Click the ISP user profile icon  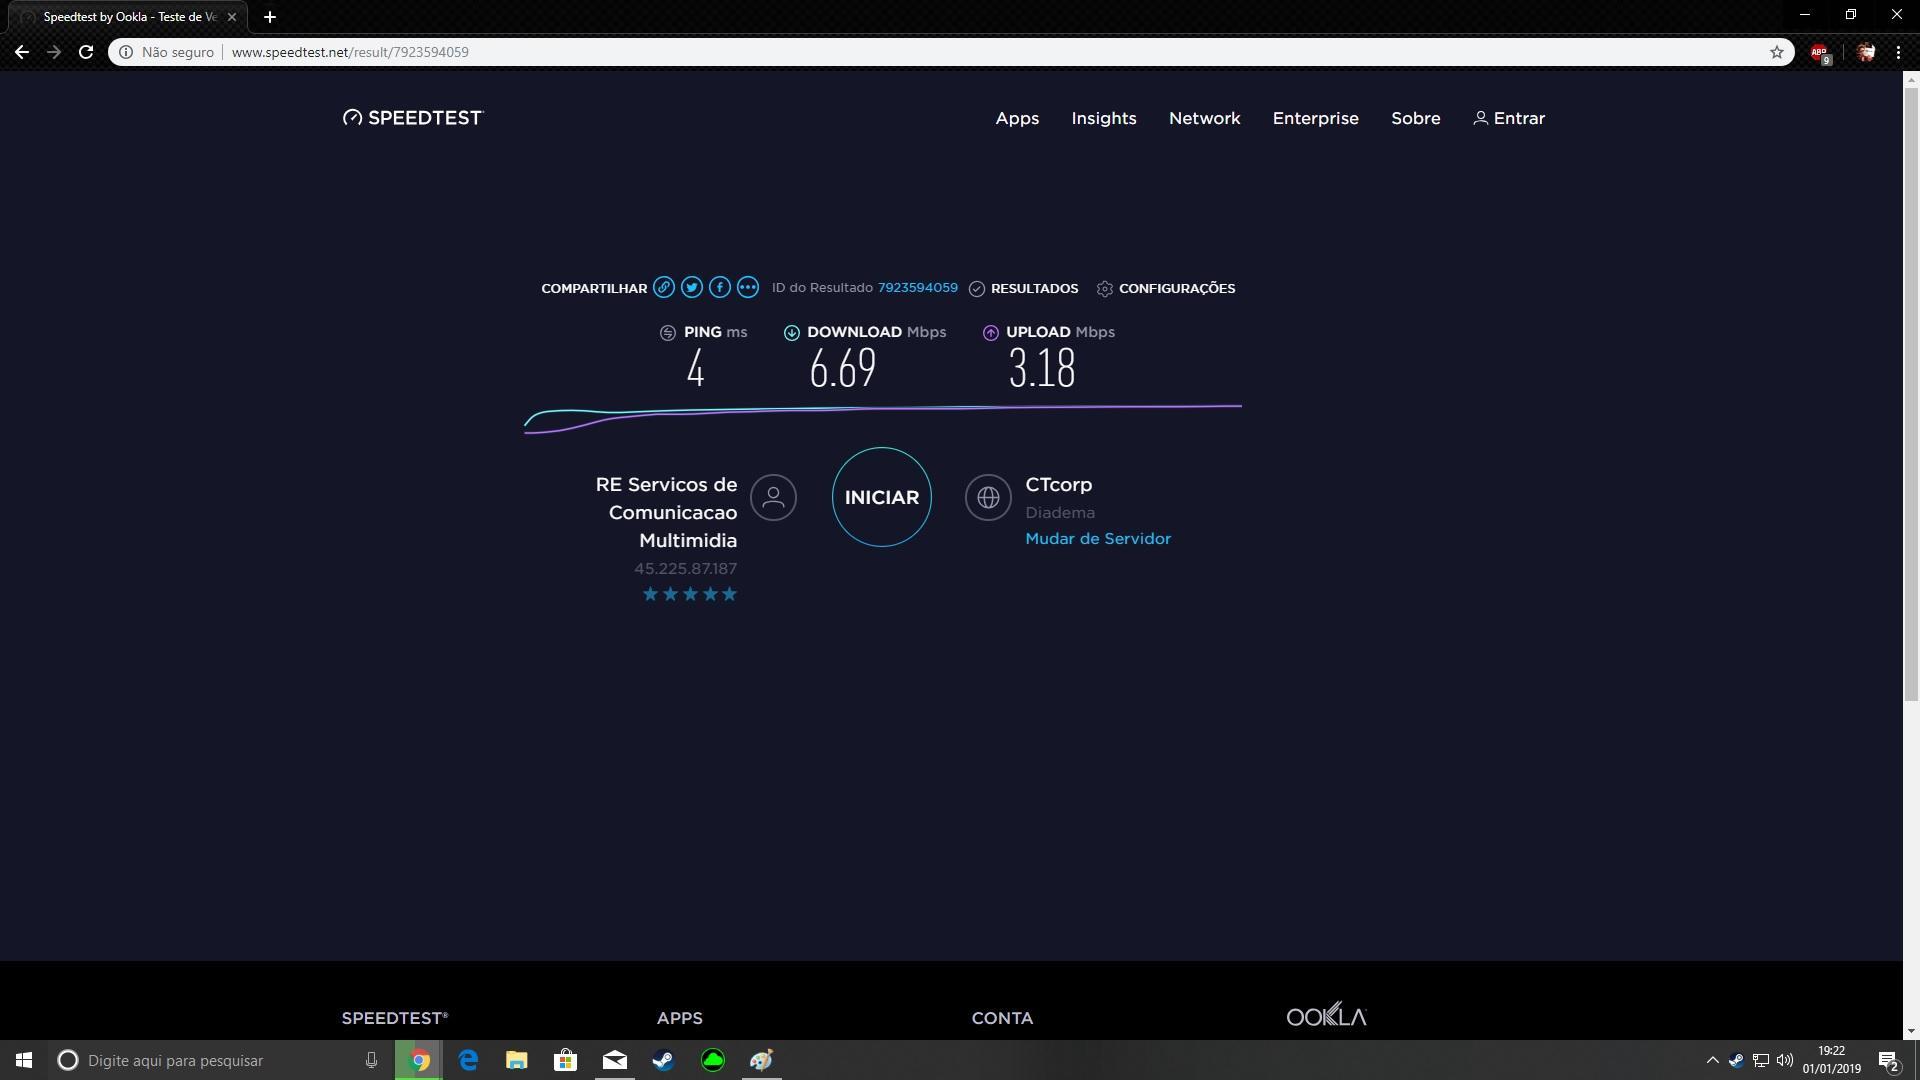point(773,497)
